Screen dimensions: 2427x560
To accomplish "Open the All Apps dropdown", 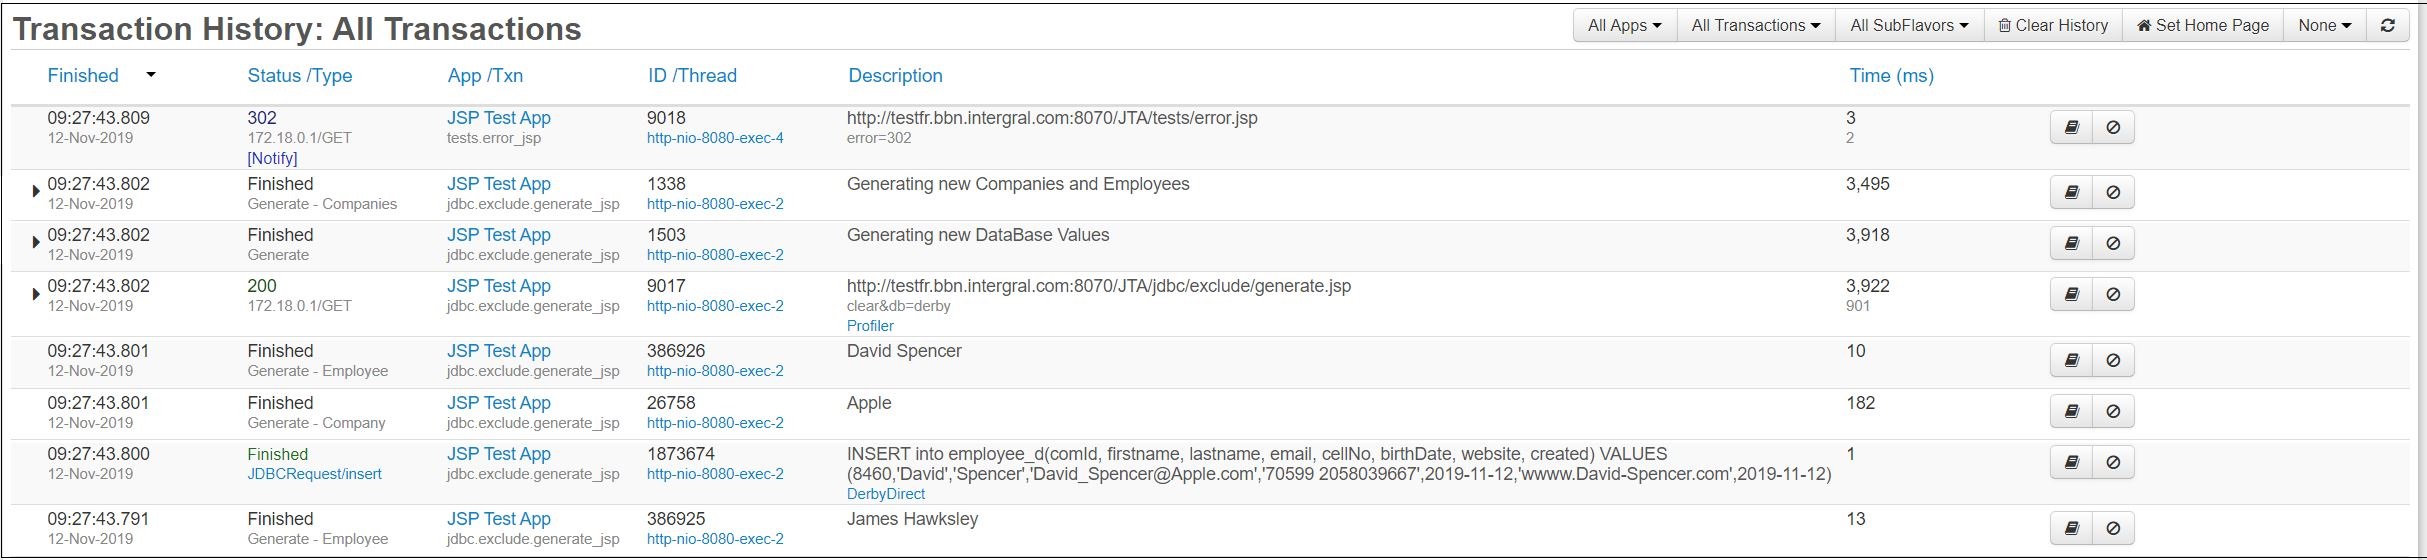I will (1624, 26).
